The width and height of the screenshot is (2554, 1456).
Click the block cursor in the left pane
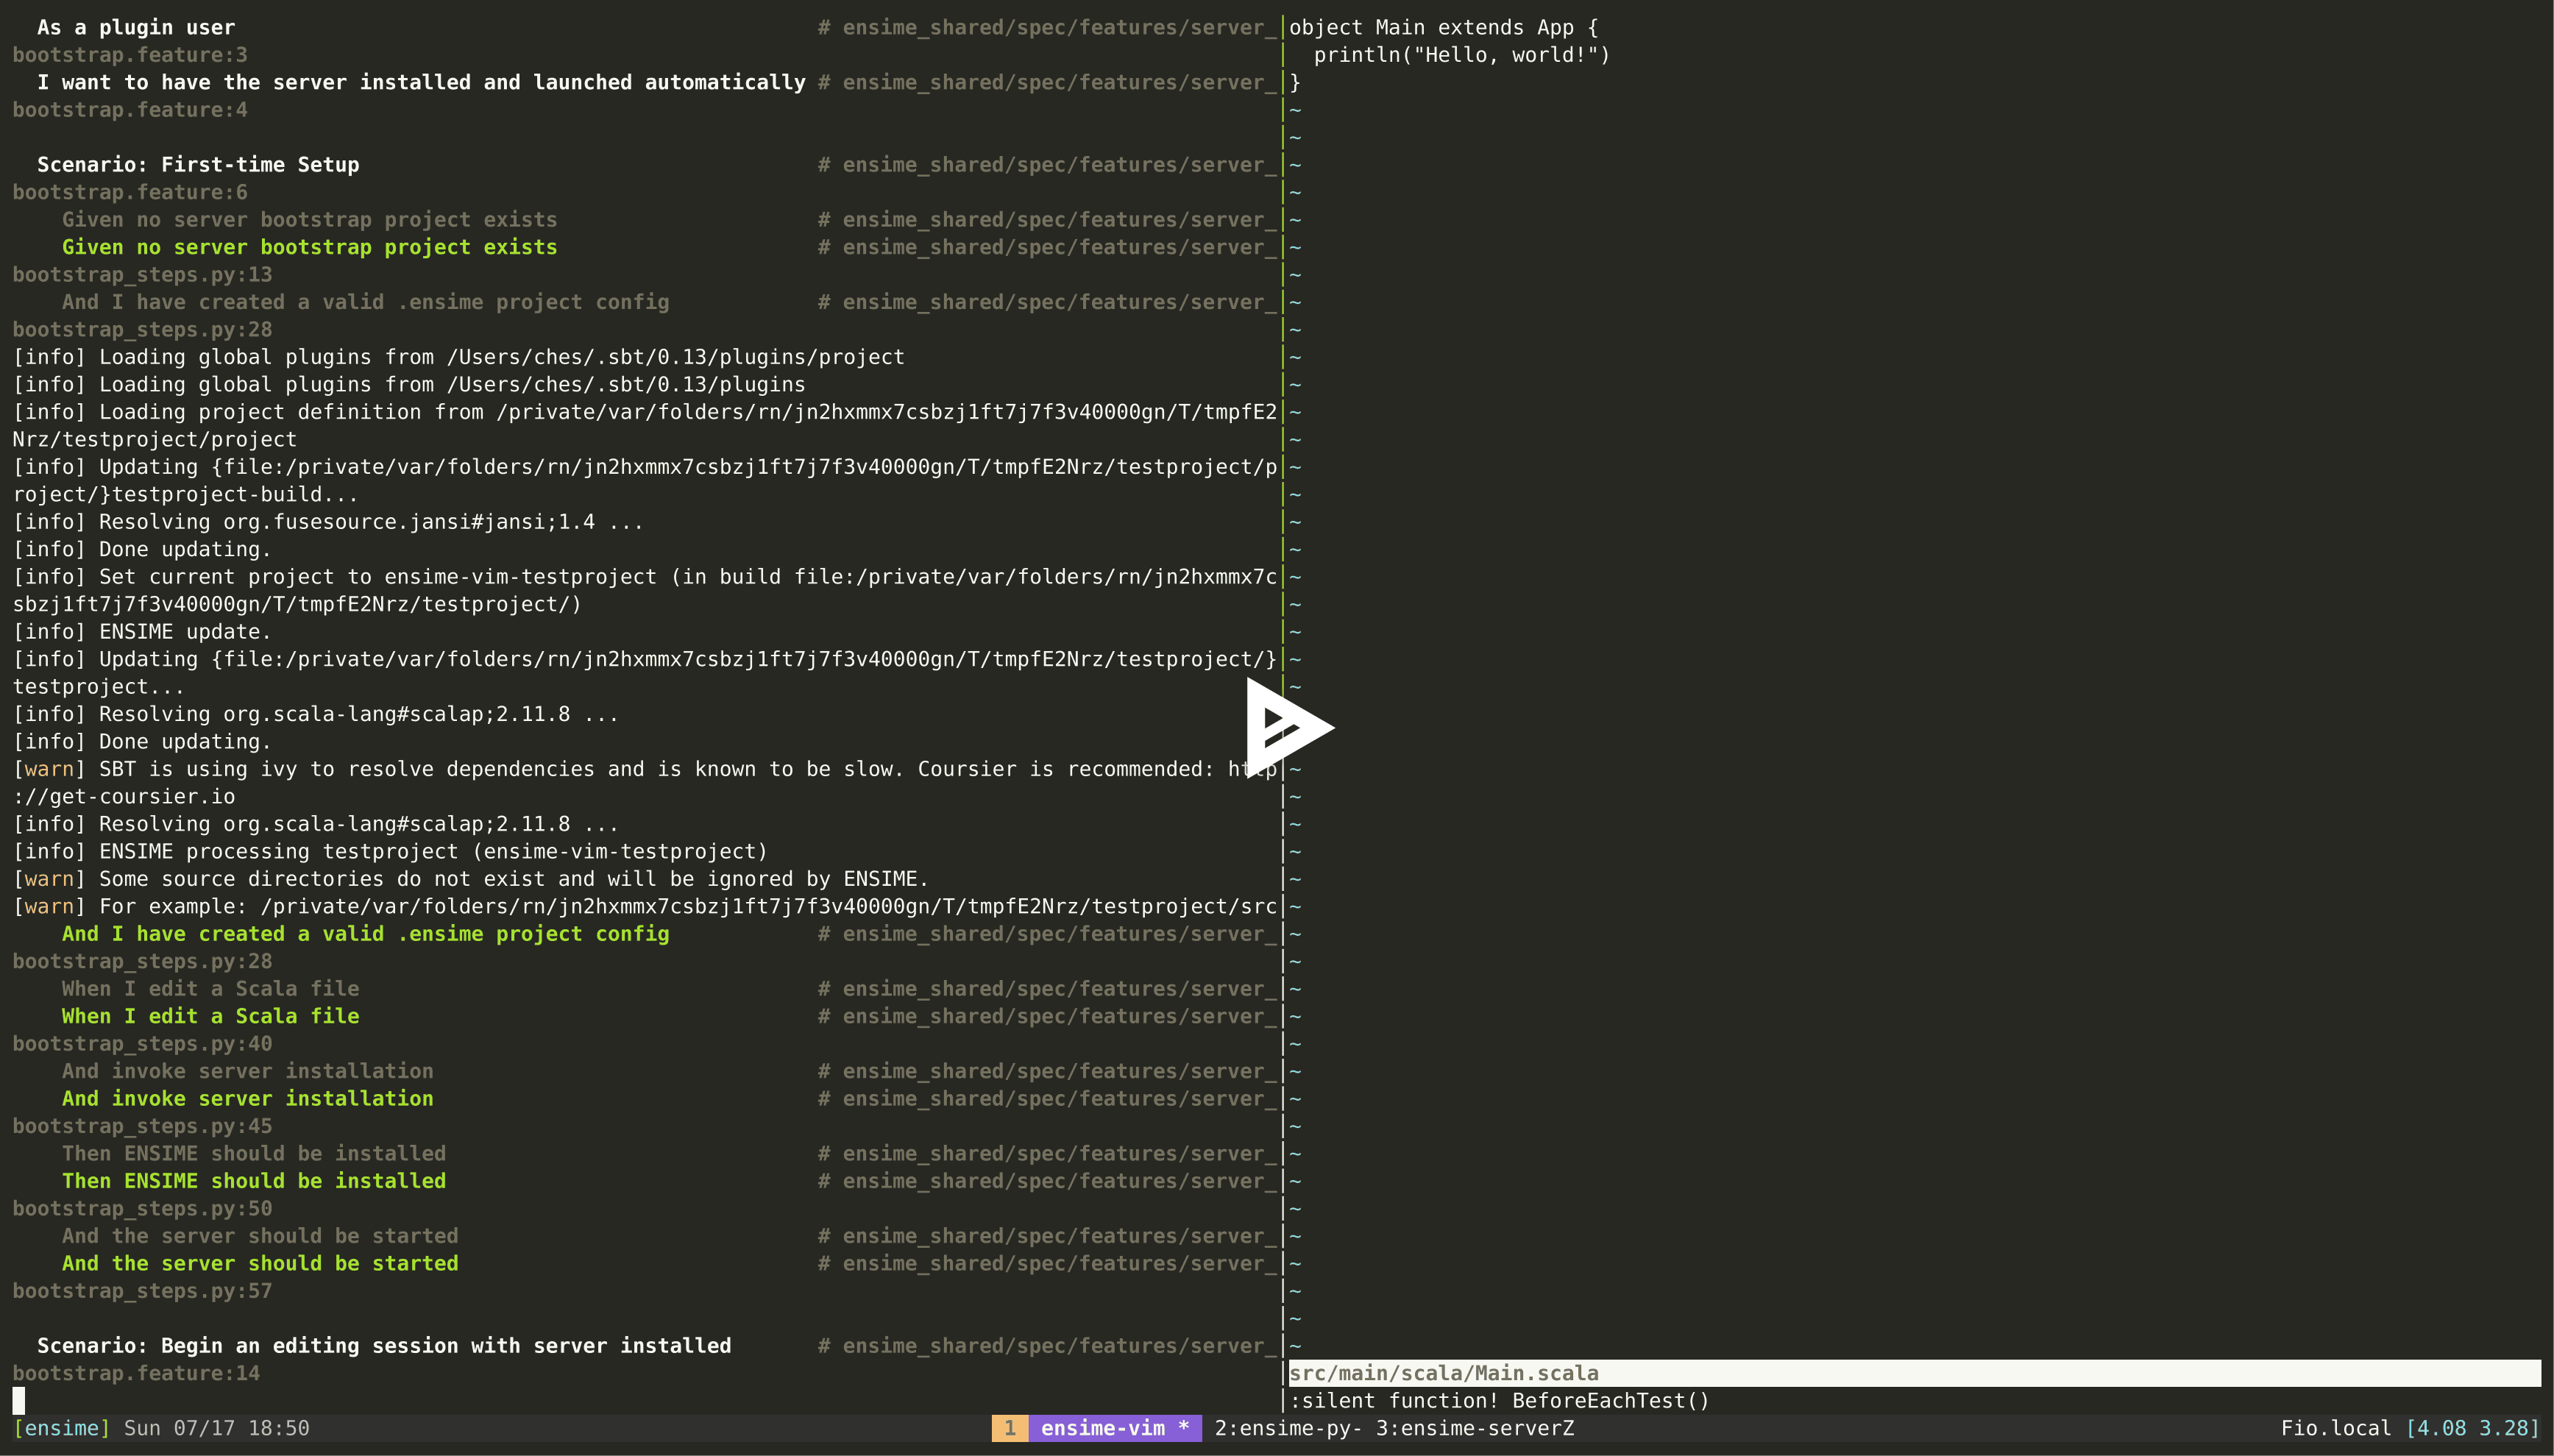click(18, 1400)
